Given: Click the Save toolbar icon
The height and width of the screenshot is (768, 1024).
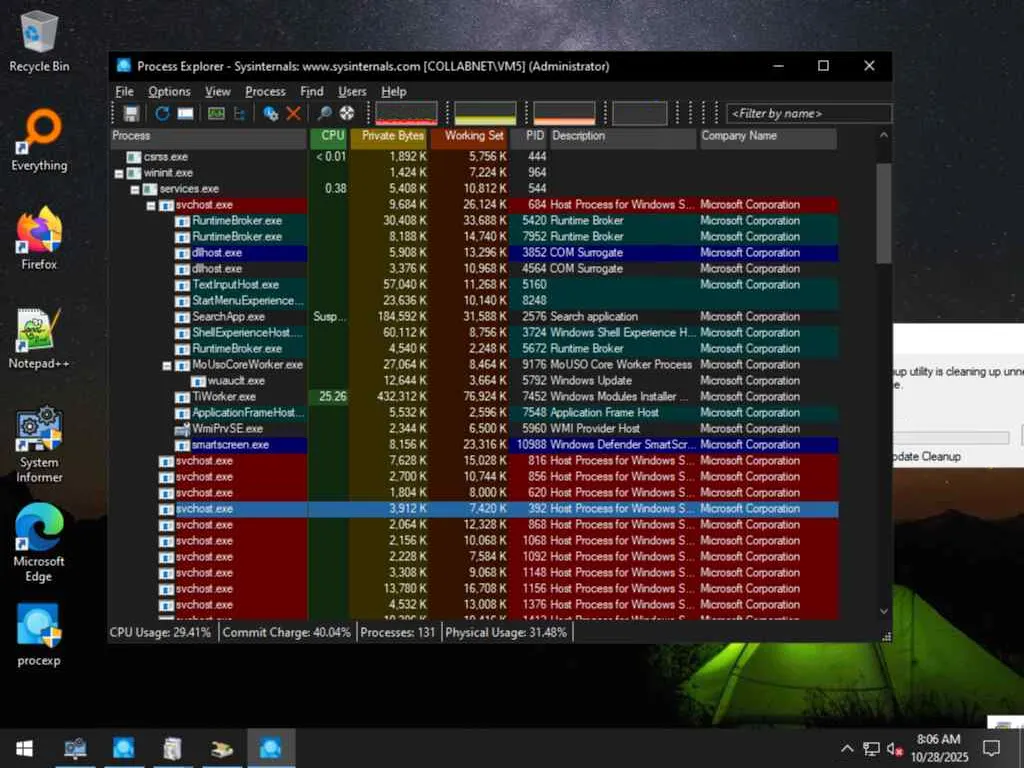Looking at the screenshot, I should pos(131,114).
